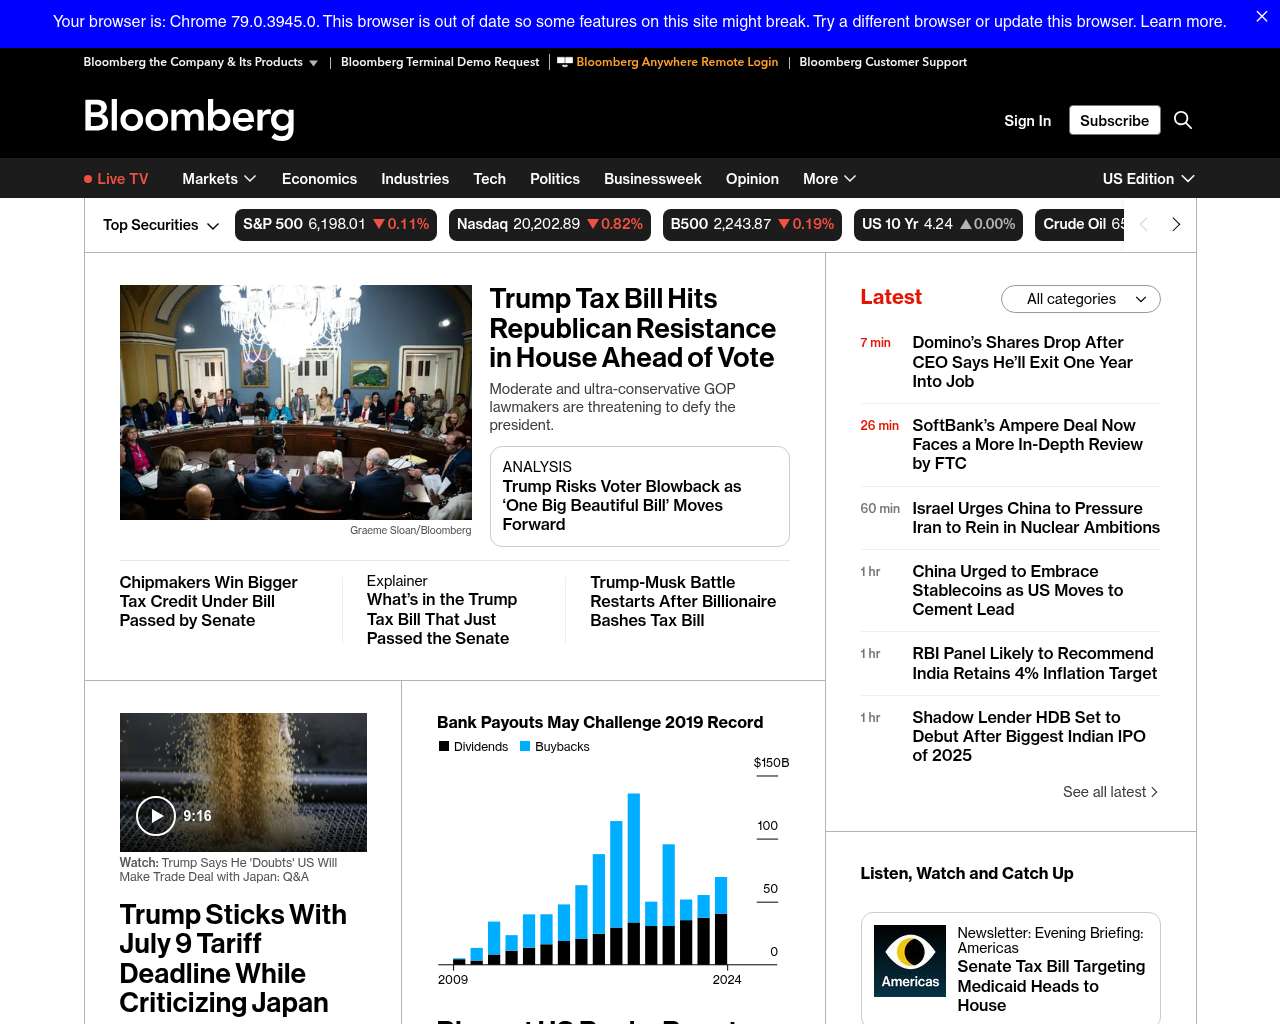Image resolution: width=1280 pixels, height=1024 pixels.
Task: Open the Trump Tax Bill House photo
Action: pos(296,402)
